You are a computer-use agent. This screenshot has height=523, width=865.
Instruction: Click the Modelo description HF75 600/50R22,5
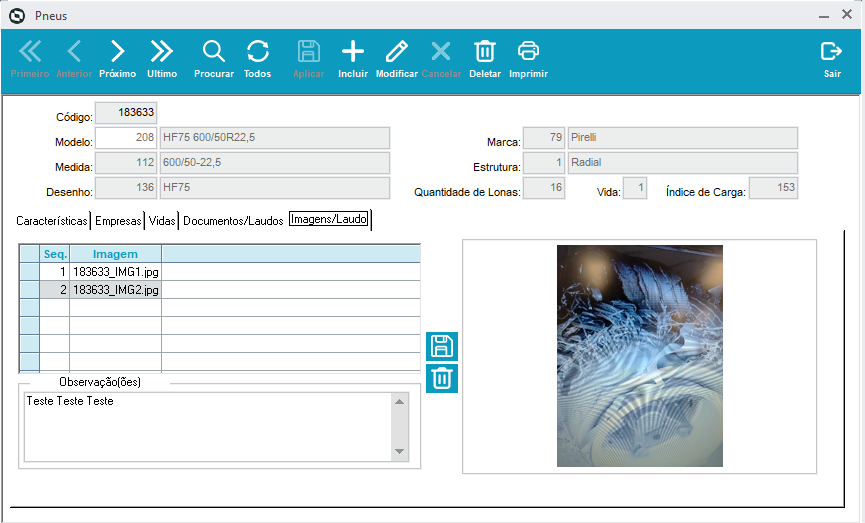275,137
